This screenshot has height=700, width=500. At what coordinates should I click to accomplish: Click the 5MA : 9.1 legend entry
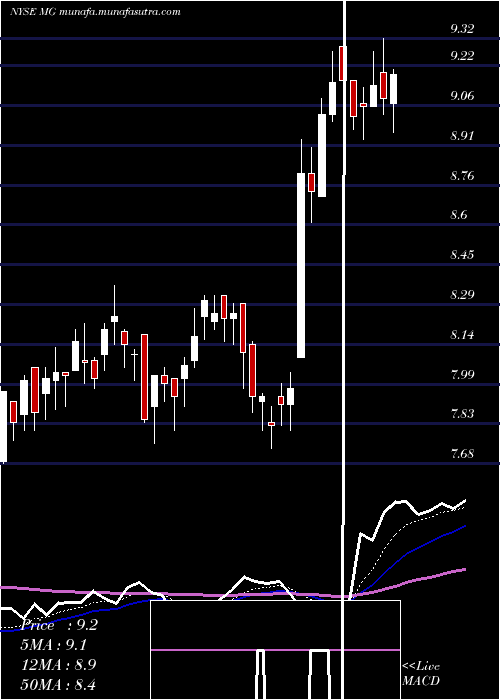(54, 645)
